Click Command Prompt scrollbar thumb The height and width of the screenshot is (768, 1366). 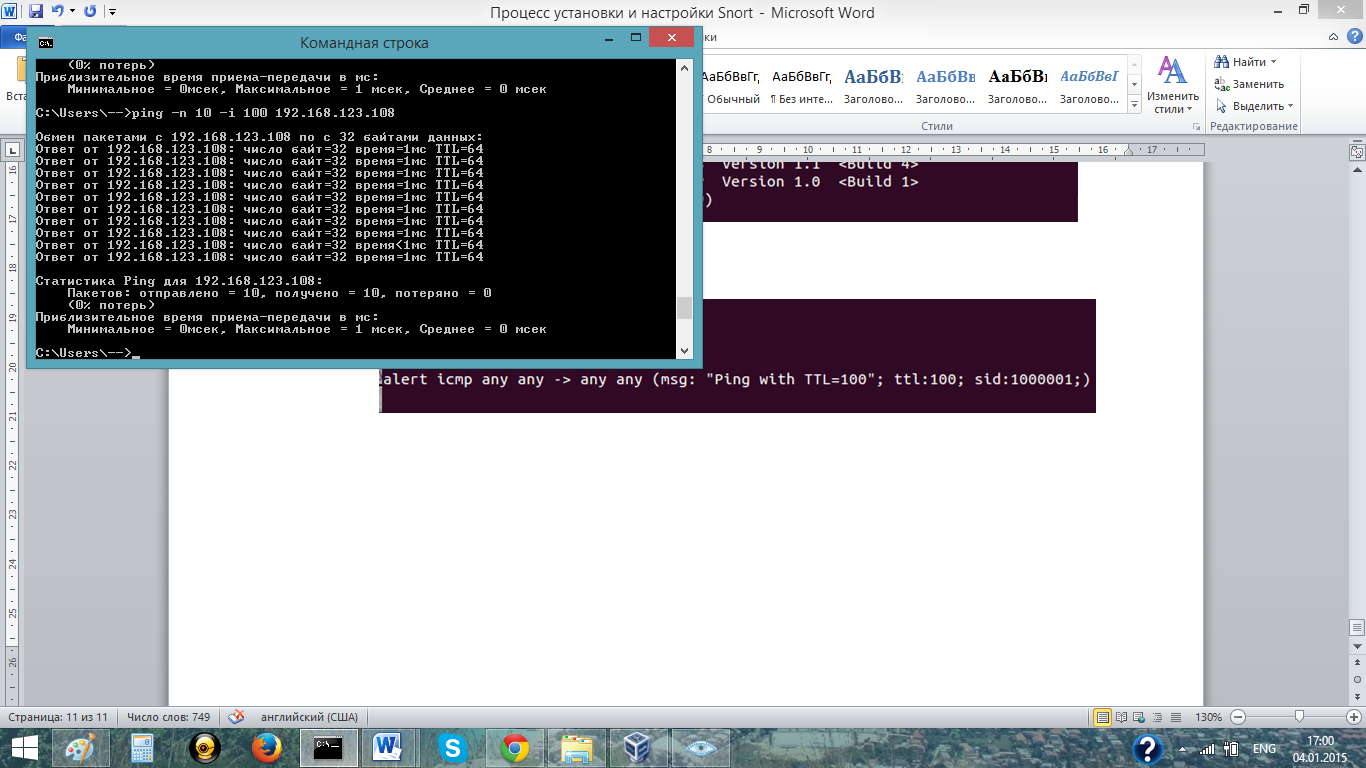pos(684,307)
